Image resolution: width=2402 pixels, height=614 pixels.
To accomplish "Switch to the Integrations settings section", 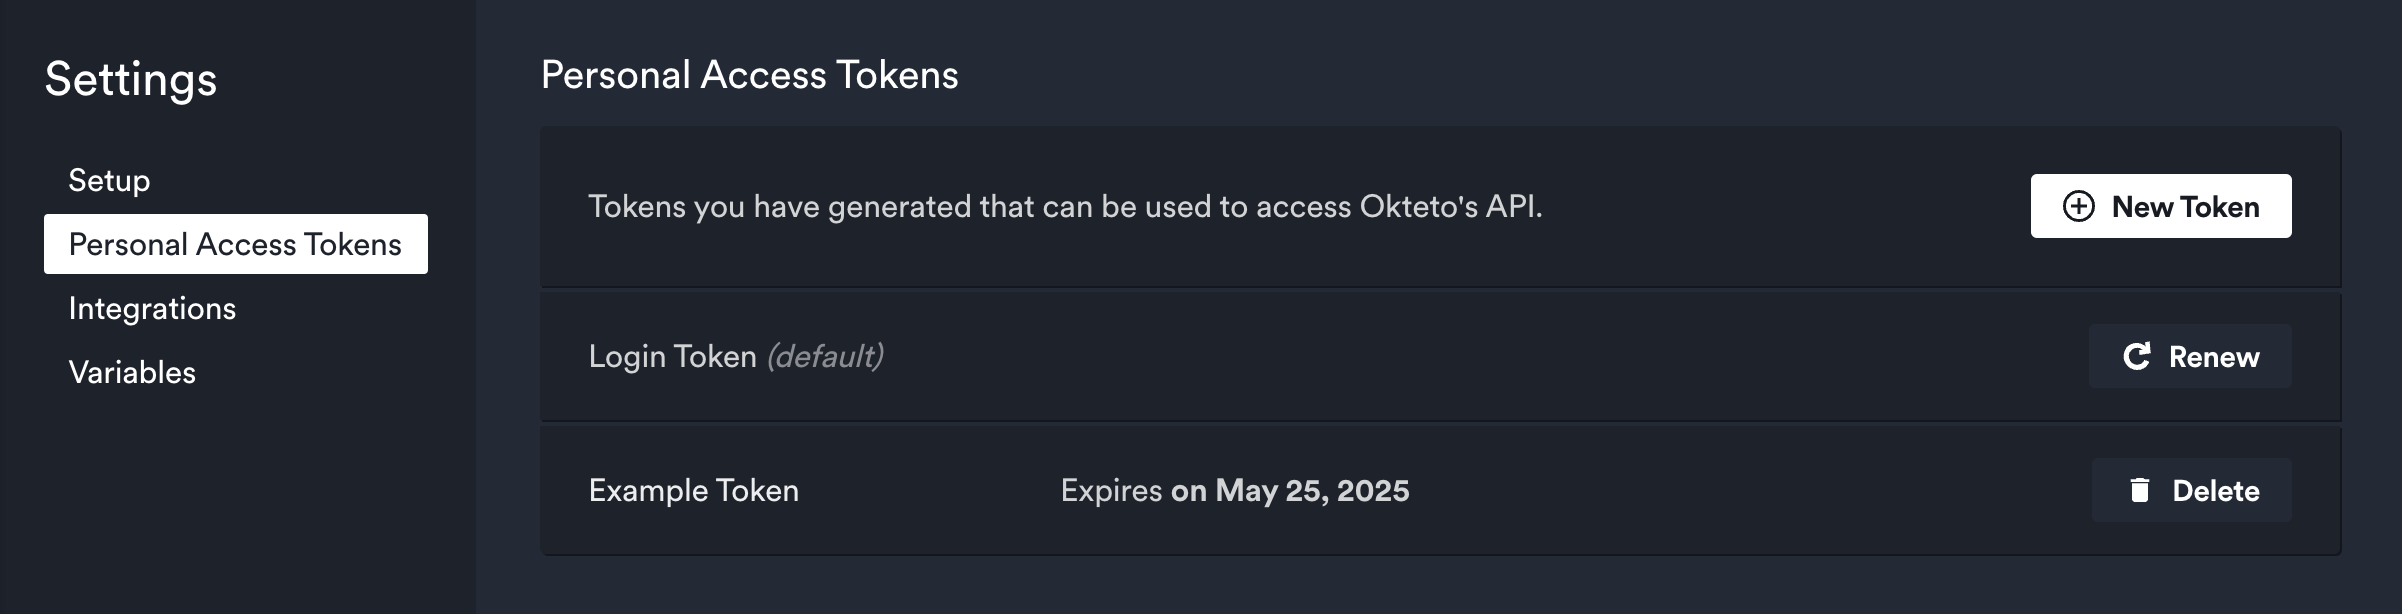I will pyautogui.click(x=152, y=309).
